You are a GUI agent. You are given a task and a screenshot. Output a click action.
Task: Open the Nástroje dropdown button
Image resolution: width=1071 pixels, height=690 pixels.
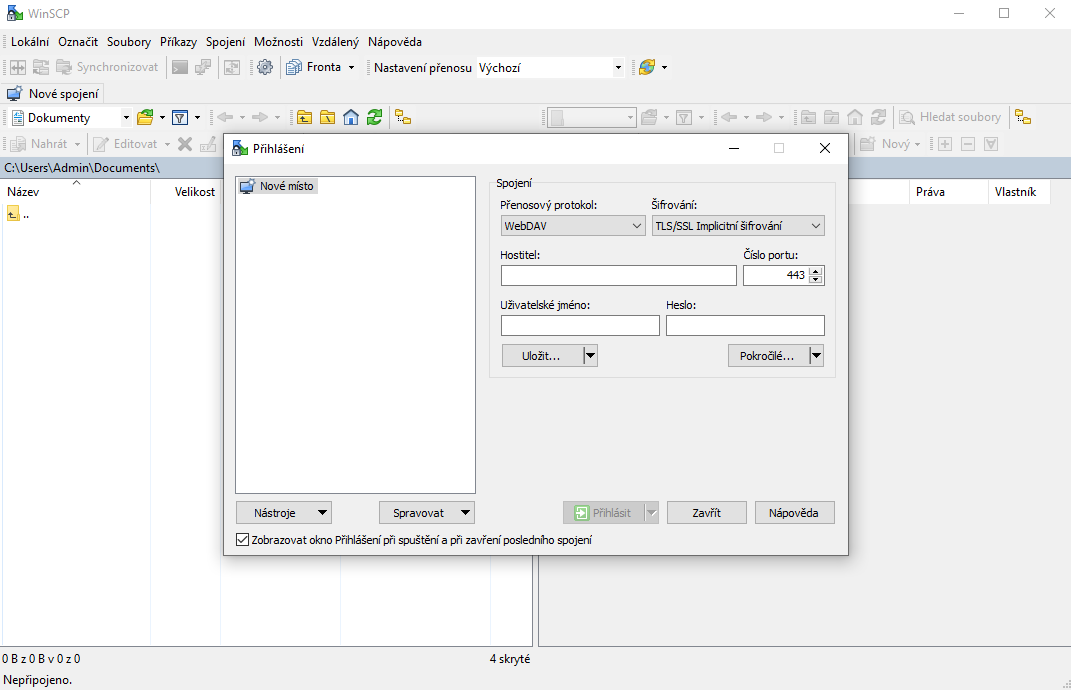tap(283, 513)
